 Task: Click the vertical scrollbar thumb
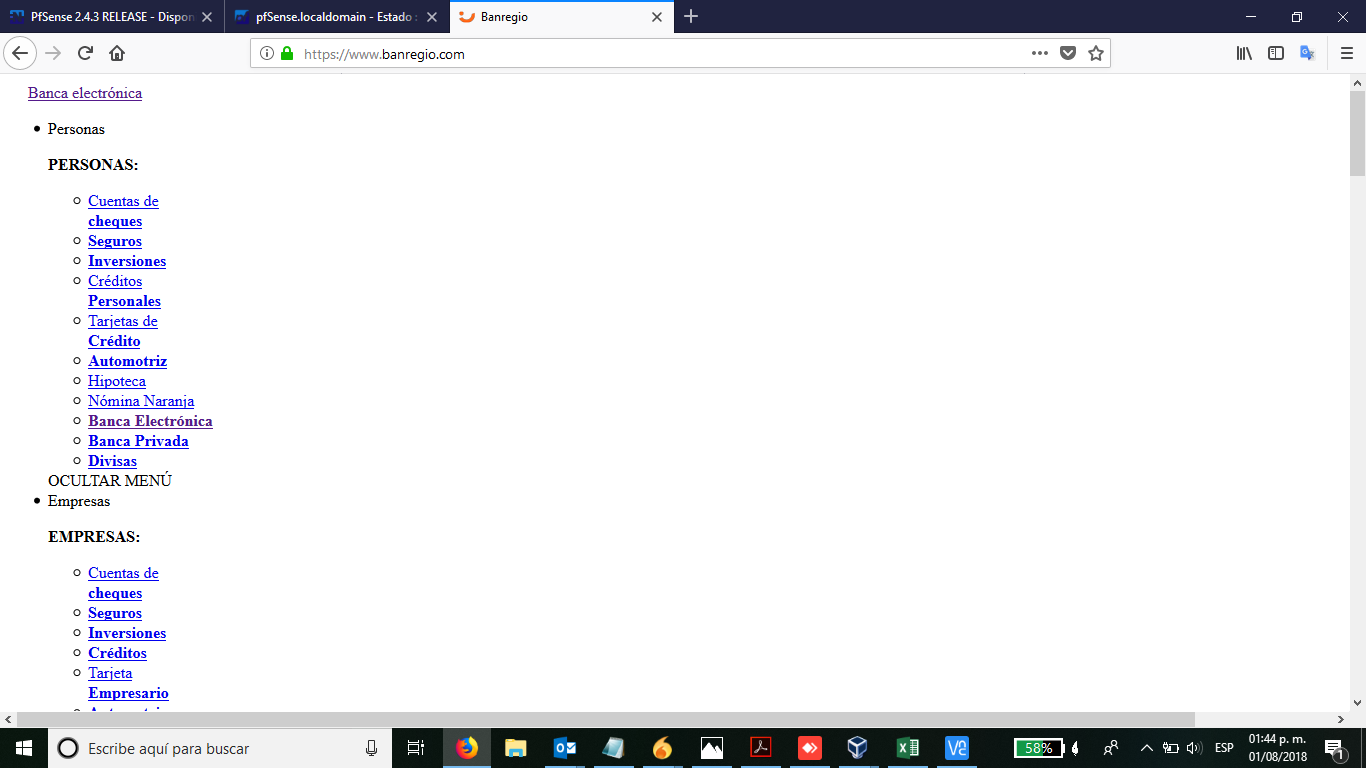[x=1357, y=132]
